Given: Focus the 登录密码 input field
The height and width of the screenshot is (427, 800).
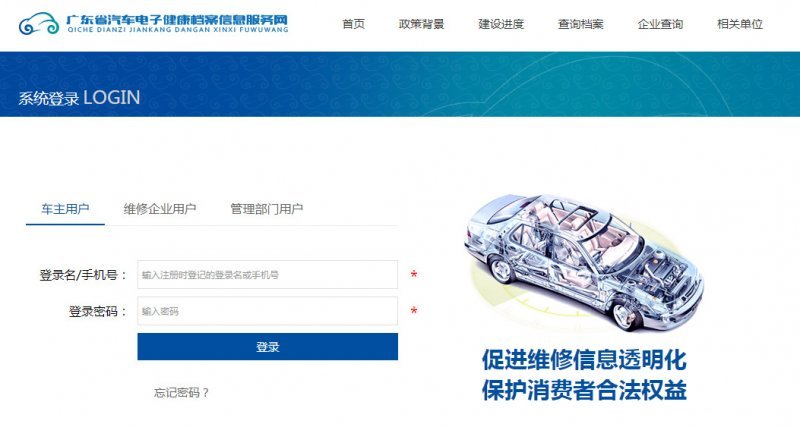Looking at the screenshot, I should [x=267, y=311].
